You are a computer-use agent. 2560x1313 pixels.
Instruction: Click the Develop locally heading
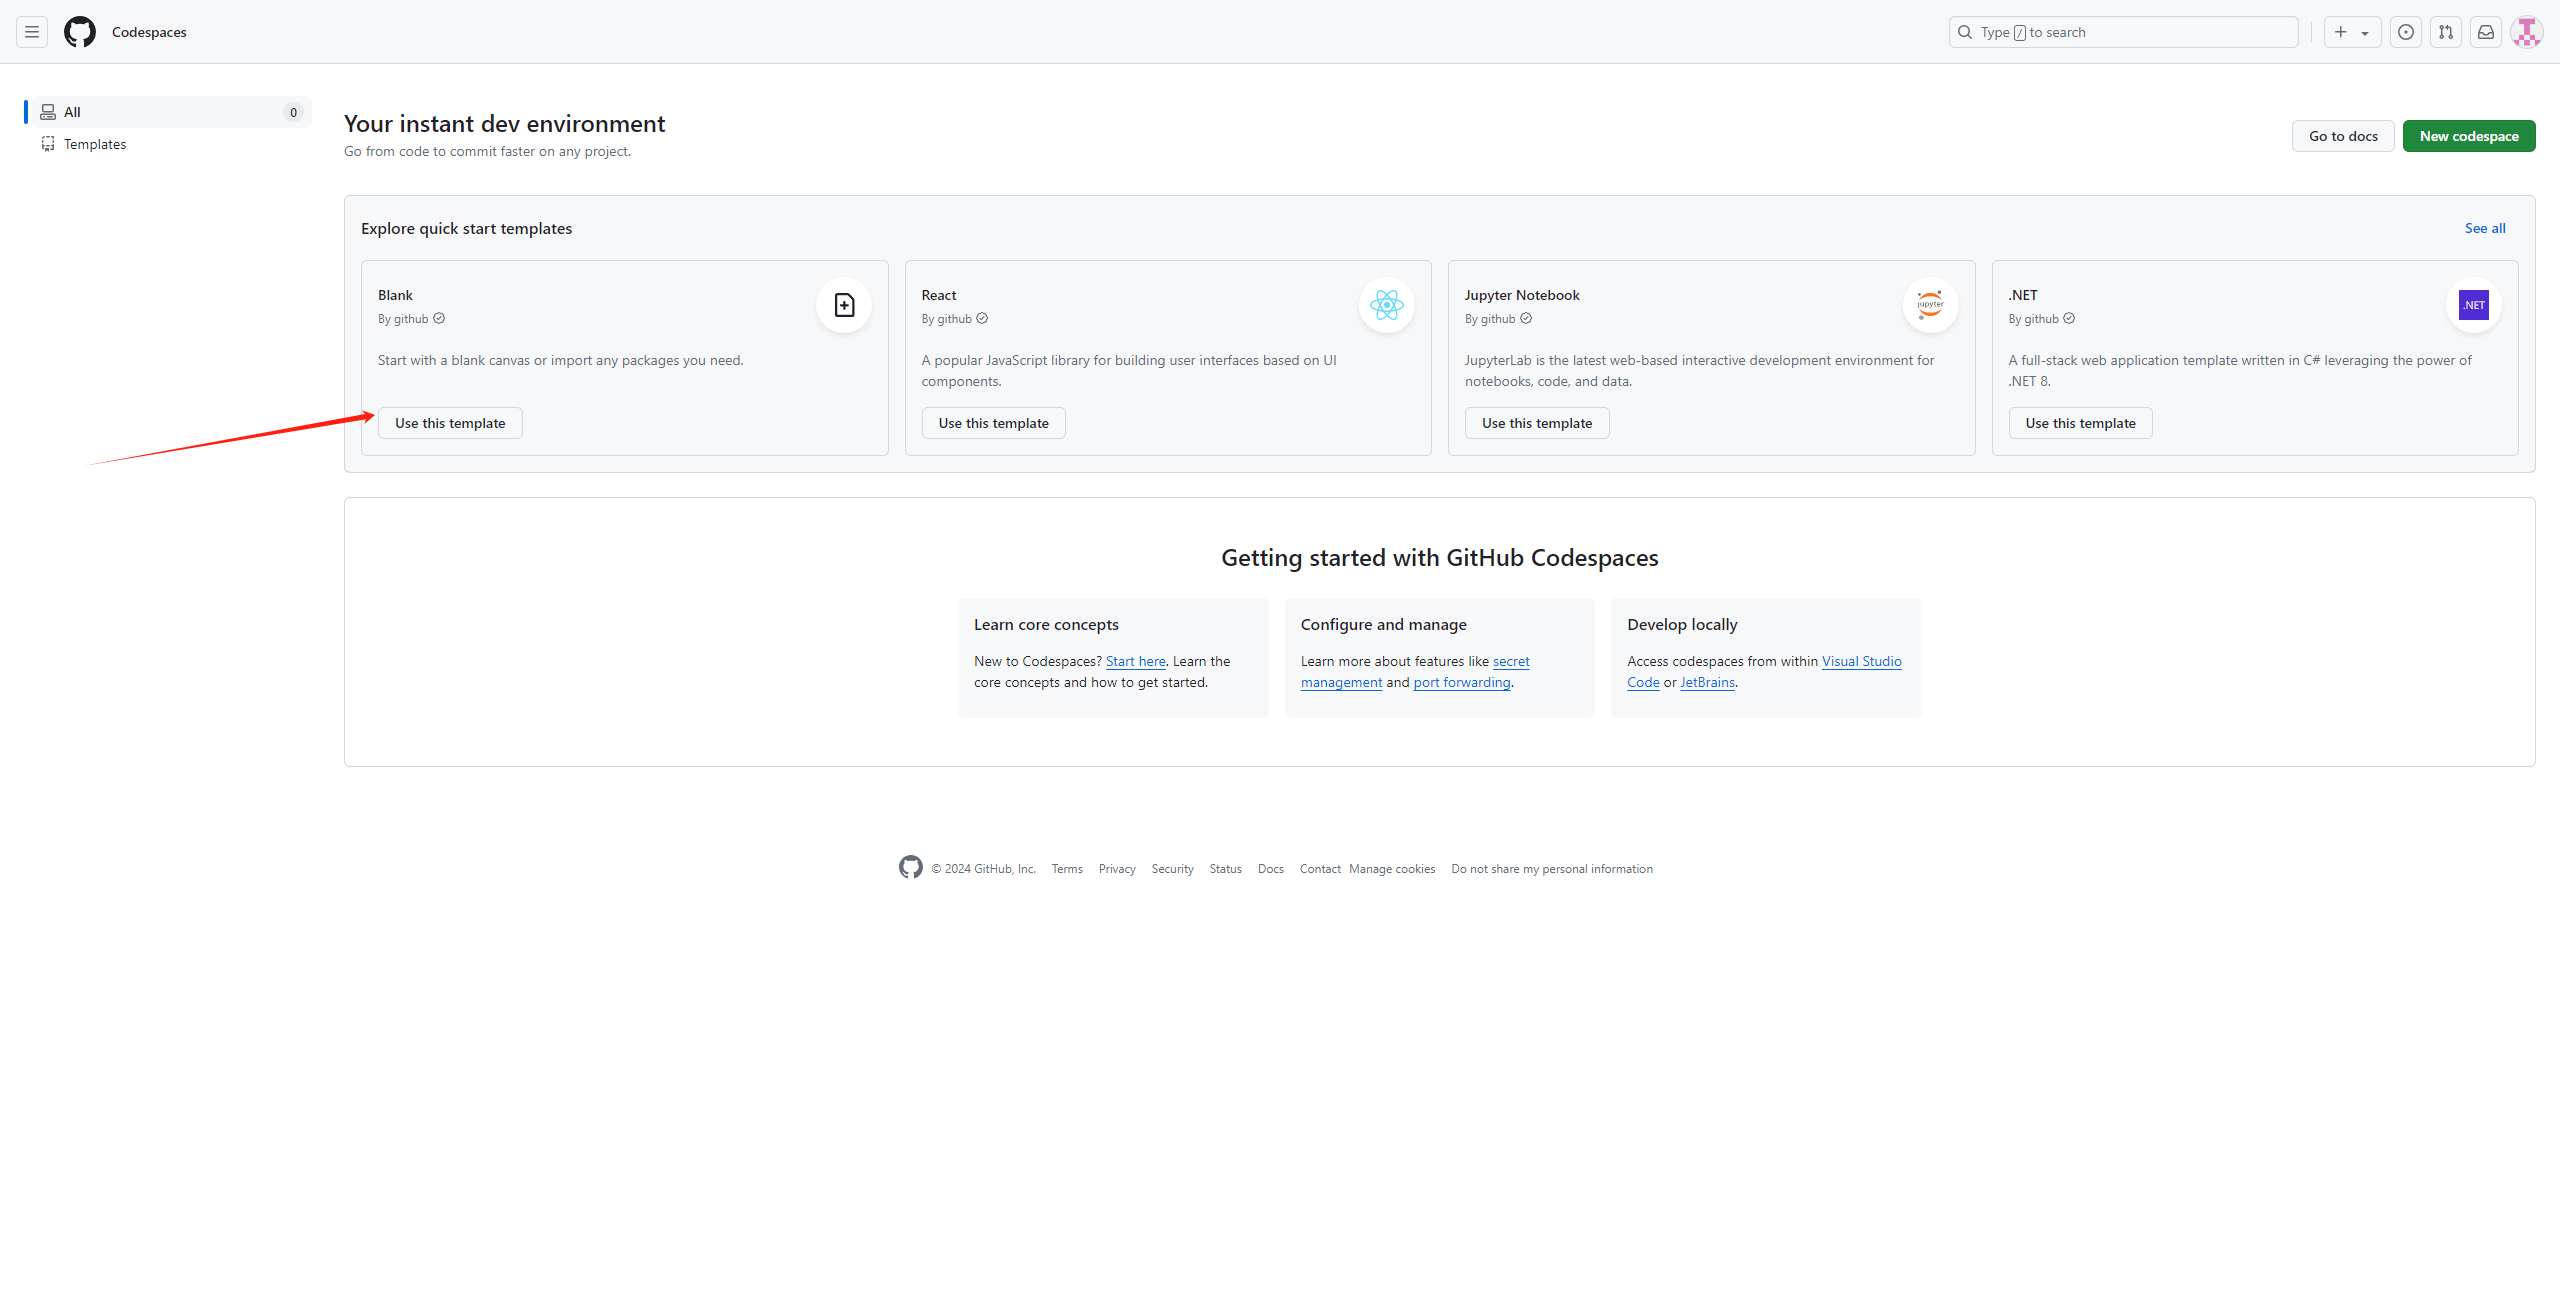(x=1682, y=624)
